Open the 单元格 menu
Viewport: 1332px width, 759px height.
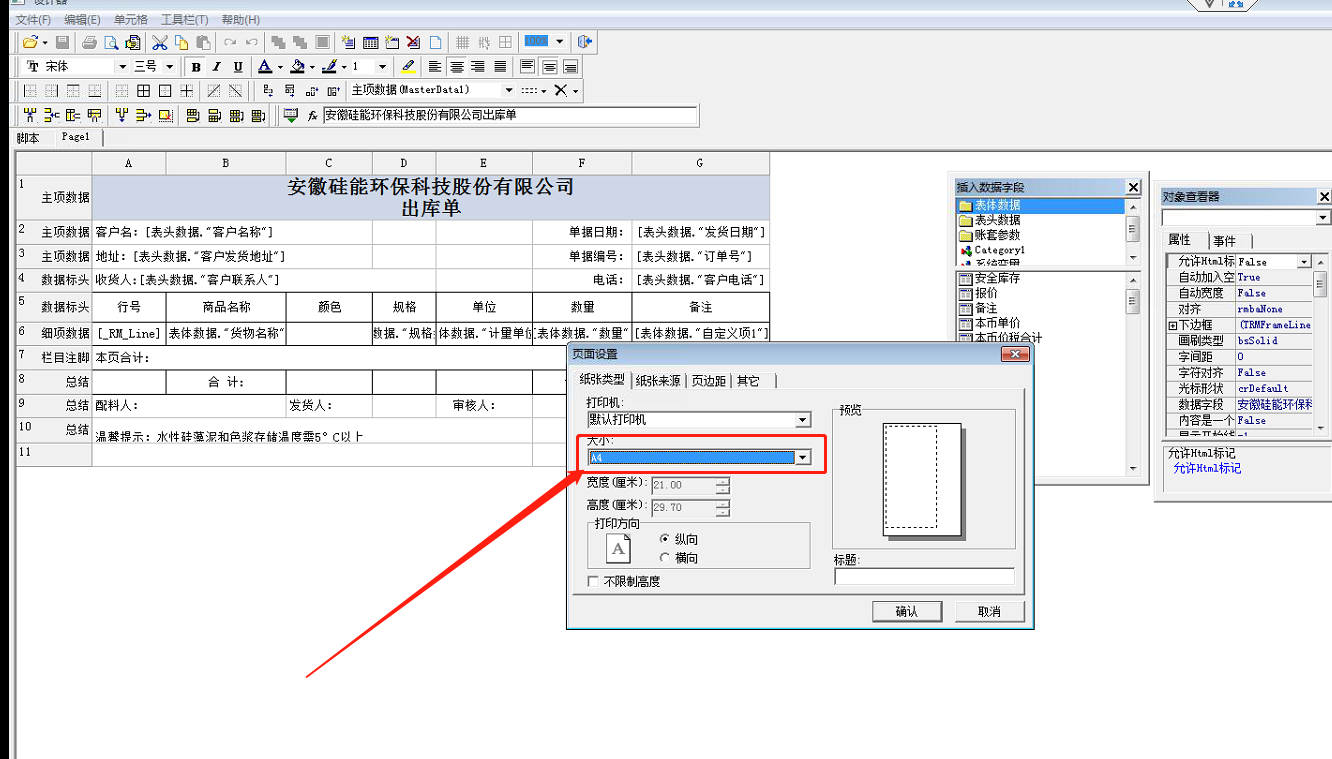pyautogui.click(x=131, y=20)
